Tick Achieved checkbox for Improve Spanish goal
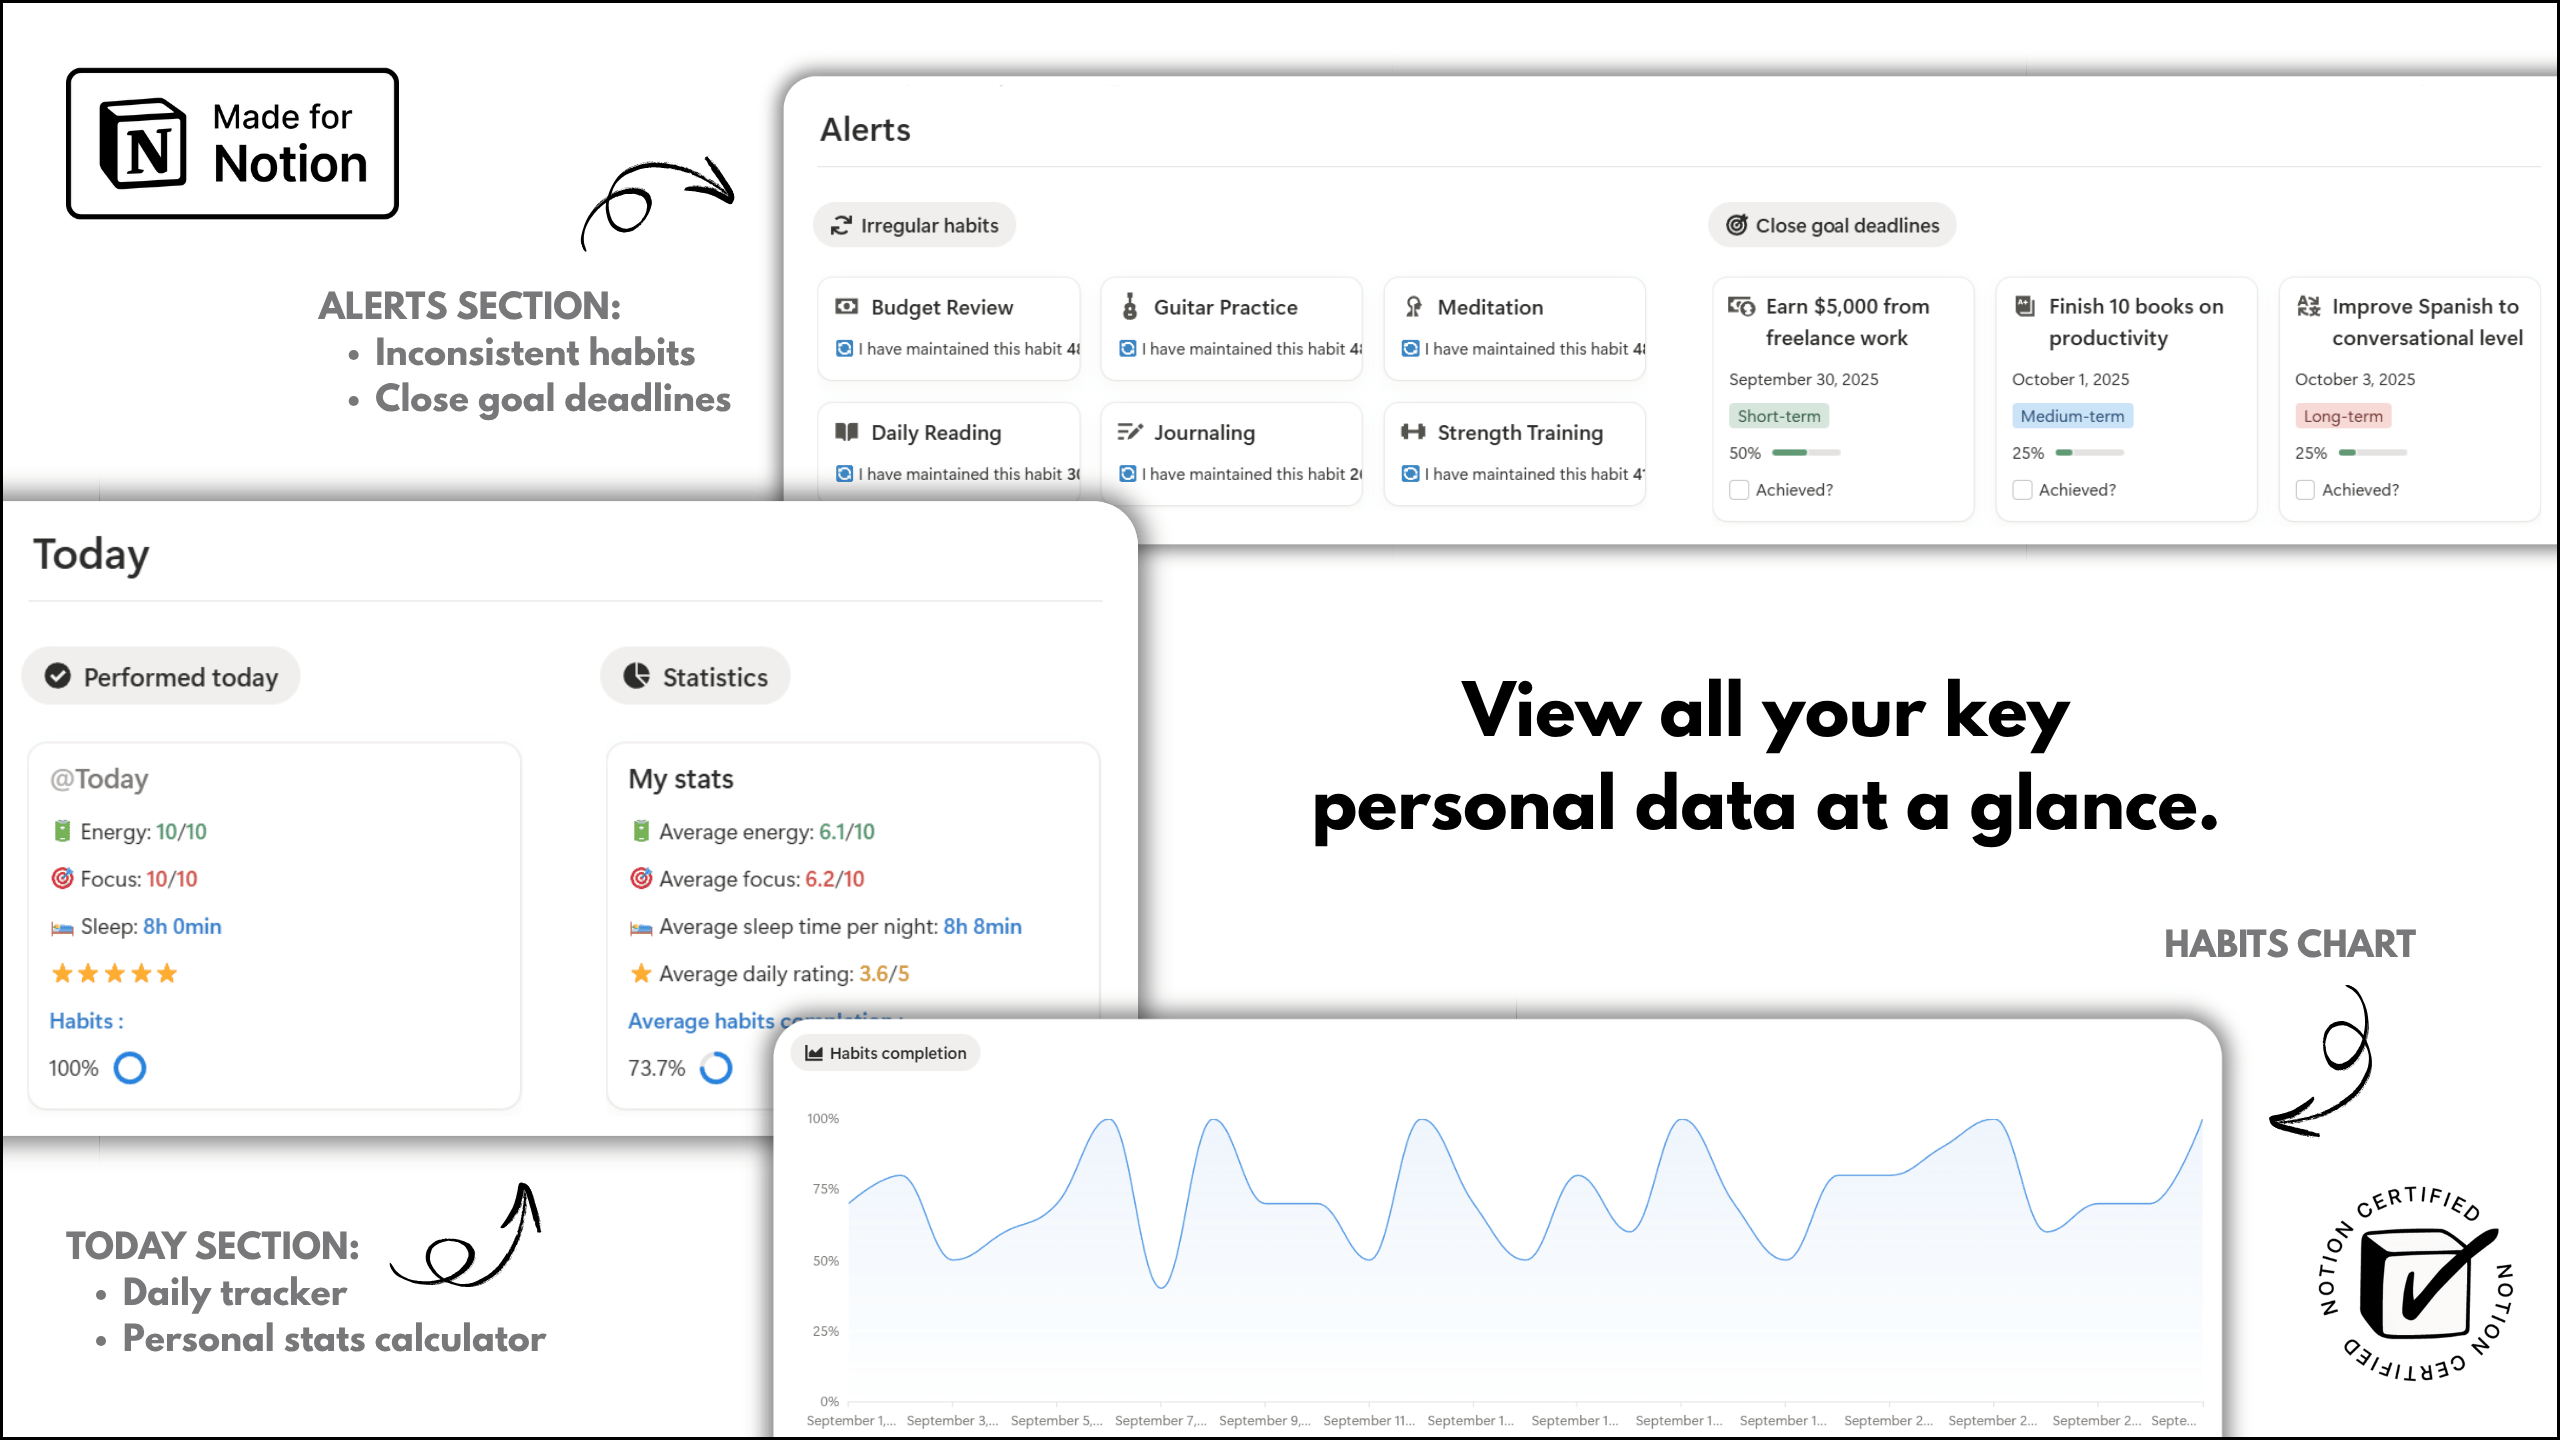Image resolution: width=2560 pixels, height=1440 pixels. [x=2305, y=490]
